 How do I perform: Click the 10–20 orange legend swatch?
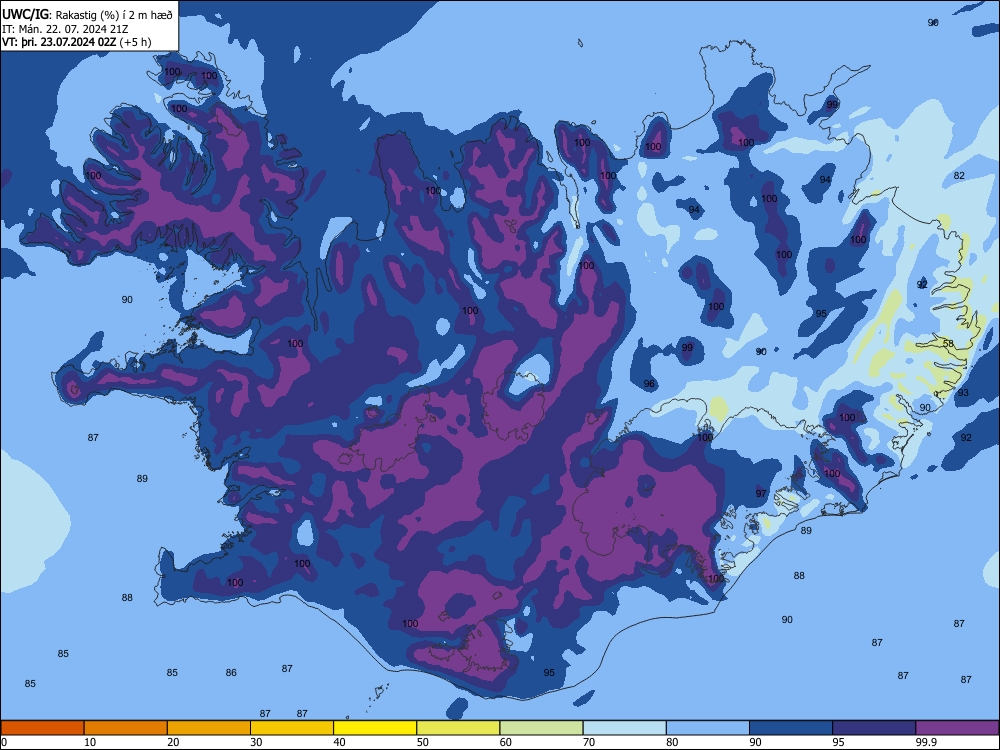pyautogui.click(x=126, y=728)
